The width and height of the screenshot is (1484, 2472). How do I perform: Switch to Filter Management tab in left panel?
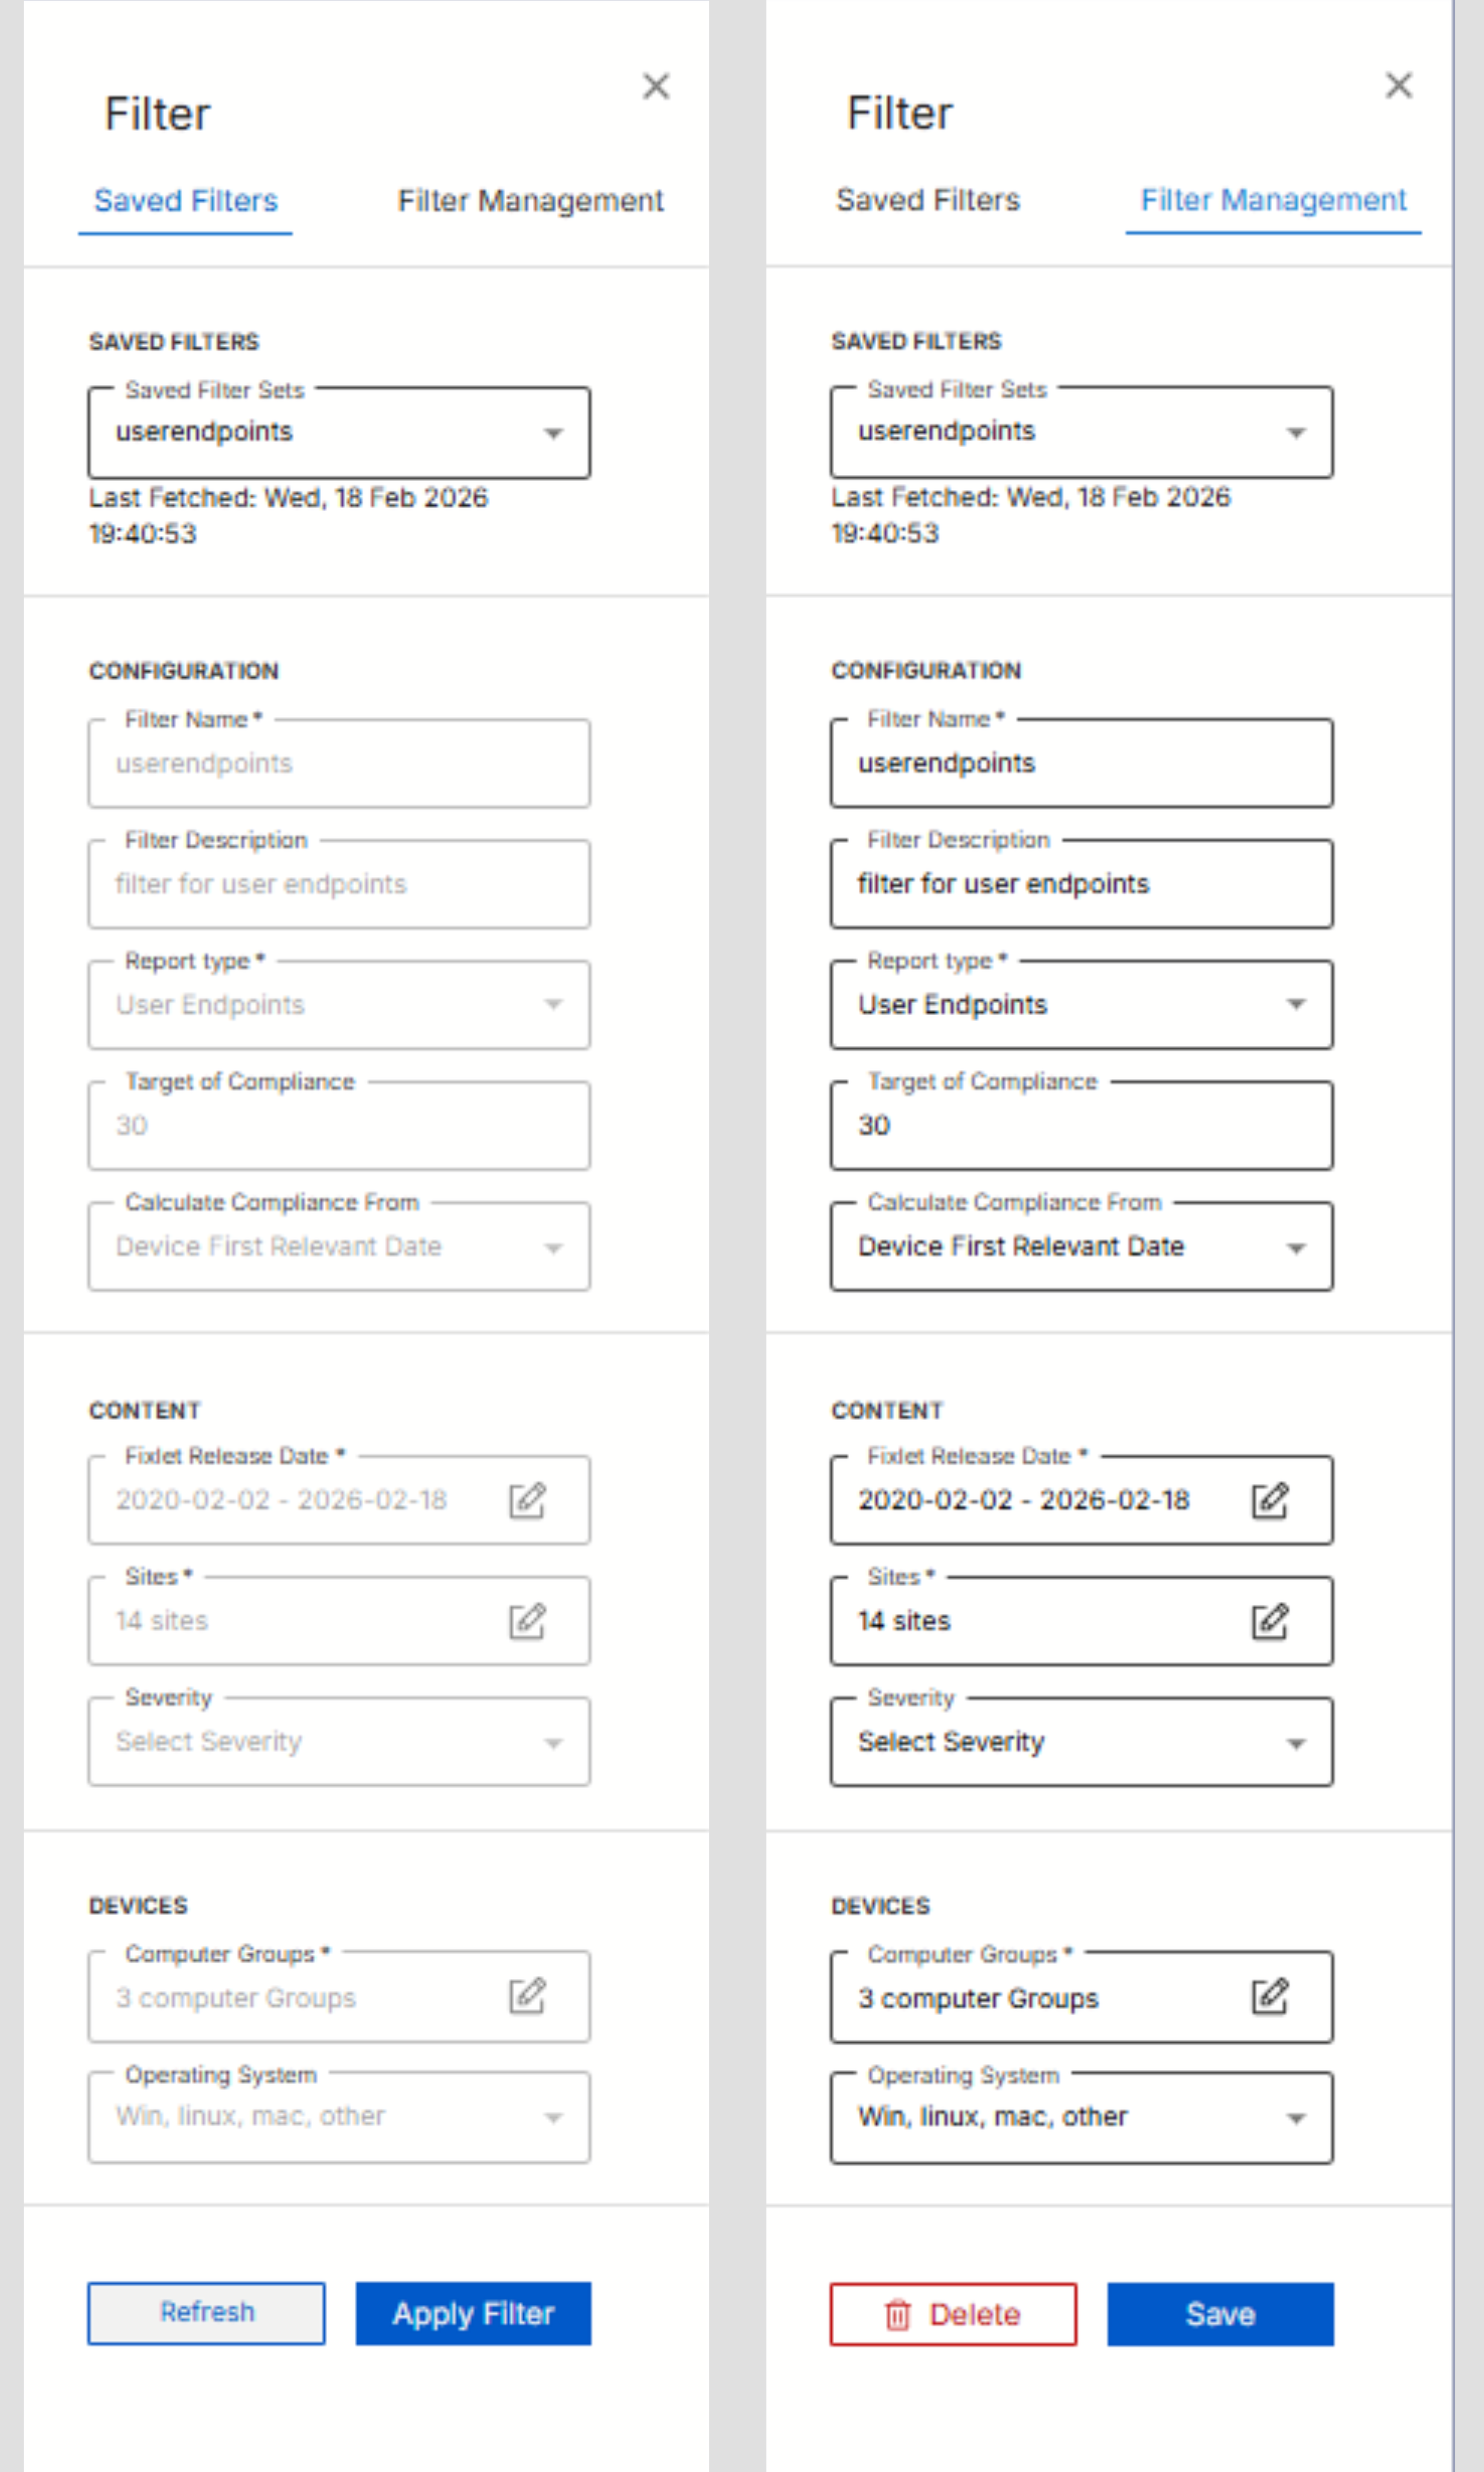[x=530, y=201]
